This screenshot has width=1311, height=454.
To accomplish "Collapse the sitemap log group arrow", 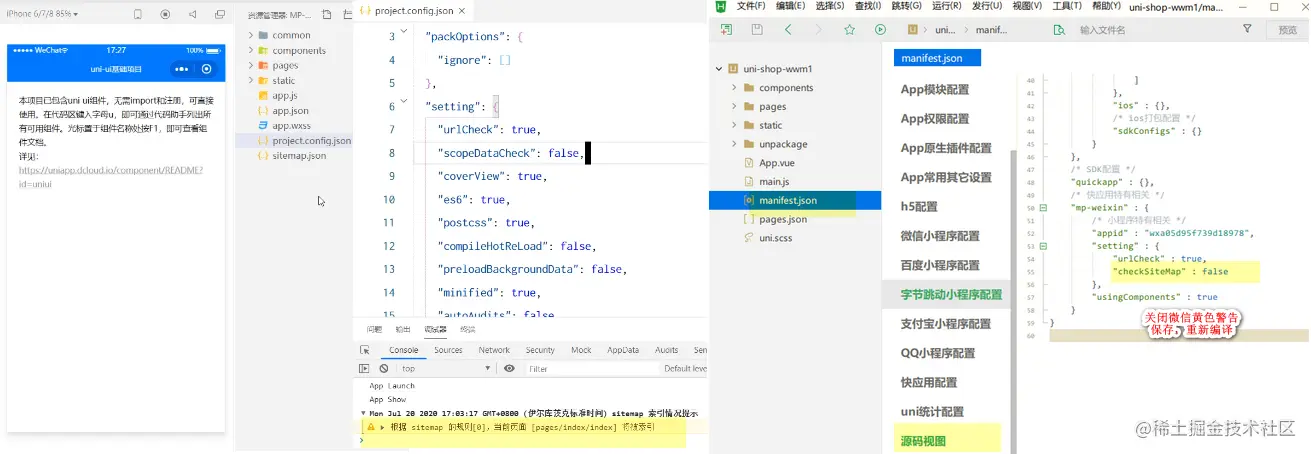I will [364, 413].
